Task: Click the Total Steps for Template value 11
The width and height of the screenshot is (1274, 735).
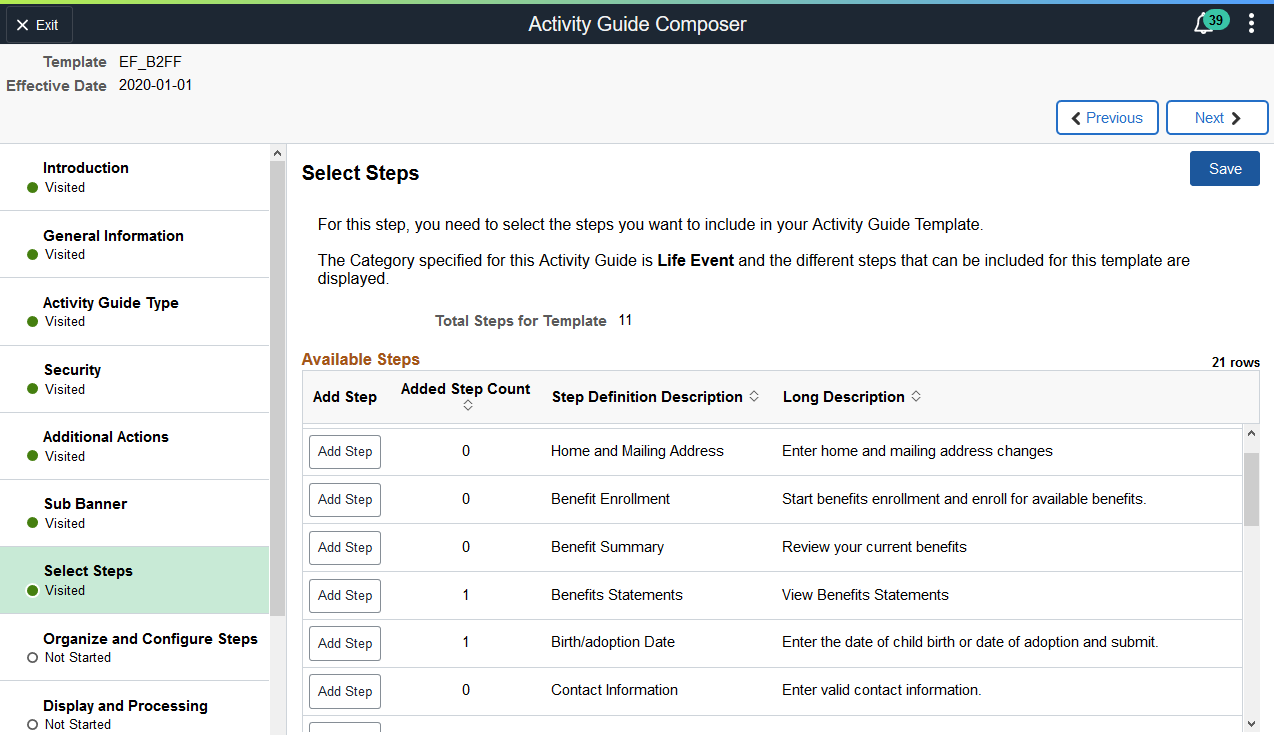Action: (625, 320)
